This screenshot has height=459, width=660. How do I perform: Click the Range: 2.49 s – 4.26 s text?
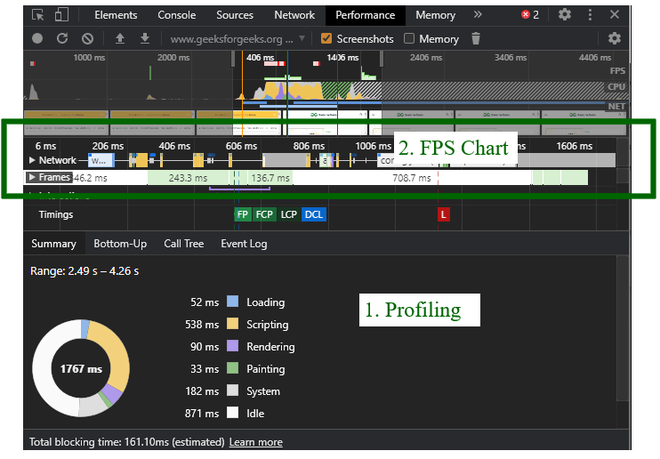click(x=85, y=271)
